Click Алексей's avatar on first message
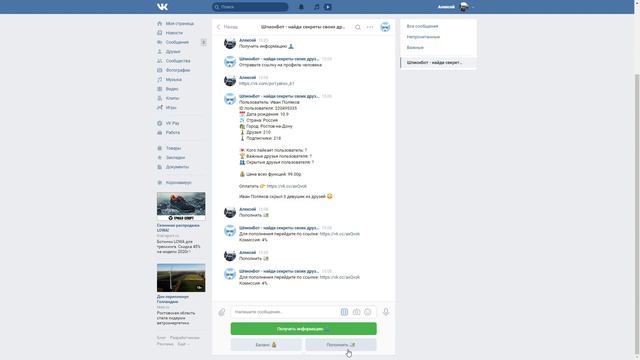Image resolution: width=640 pixels, height=360 pixels. click(x=230, y=43)
